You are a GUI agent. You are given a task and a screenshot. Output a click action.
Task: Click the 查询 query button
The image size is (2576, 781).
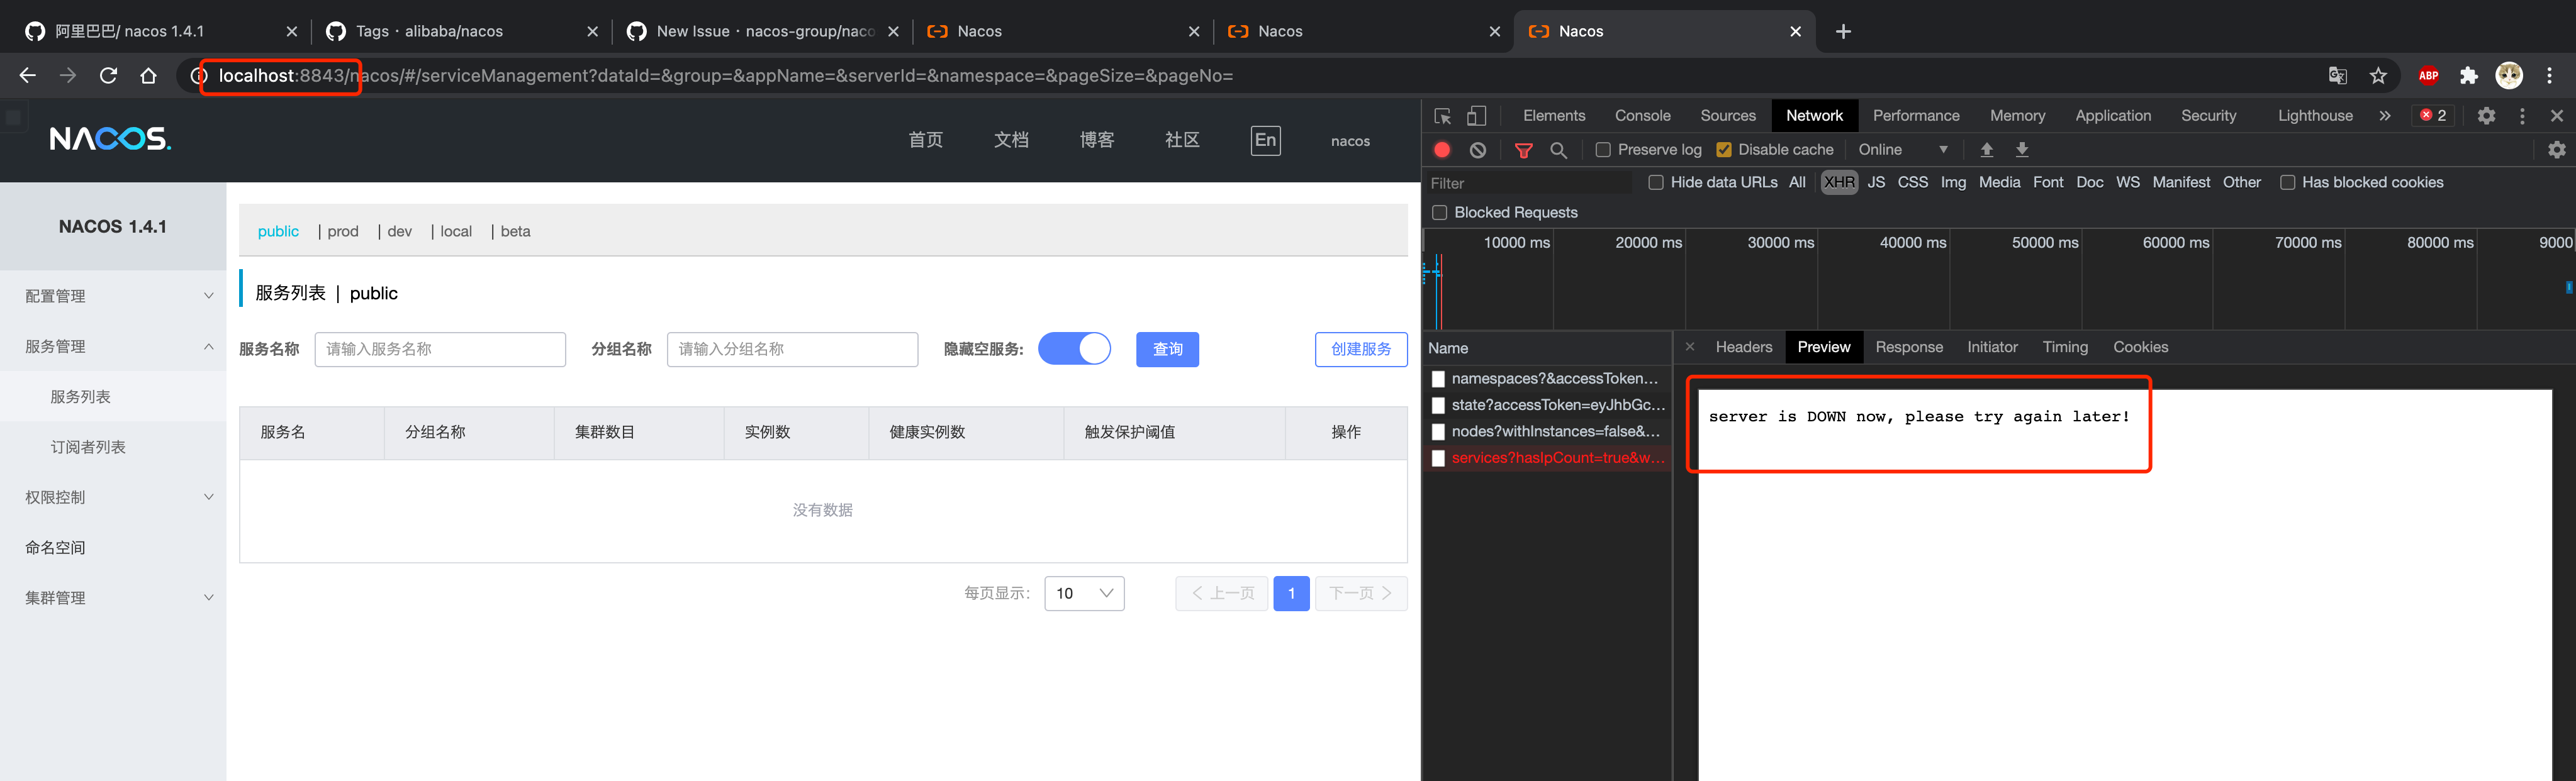[x=1167, y=349]
